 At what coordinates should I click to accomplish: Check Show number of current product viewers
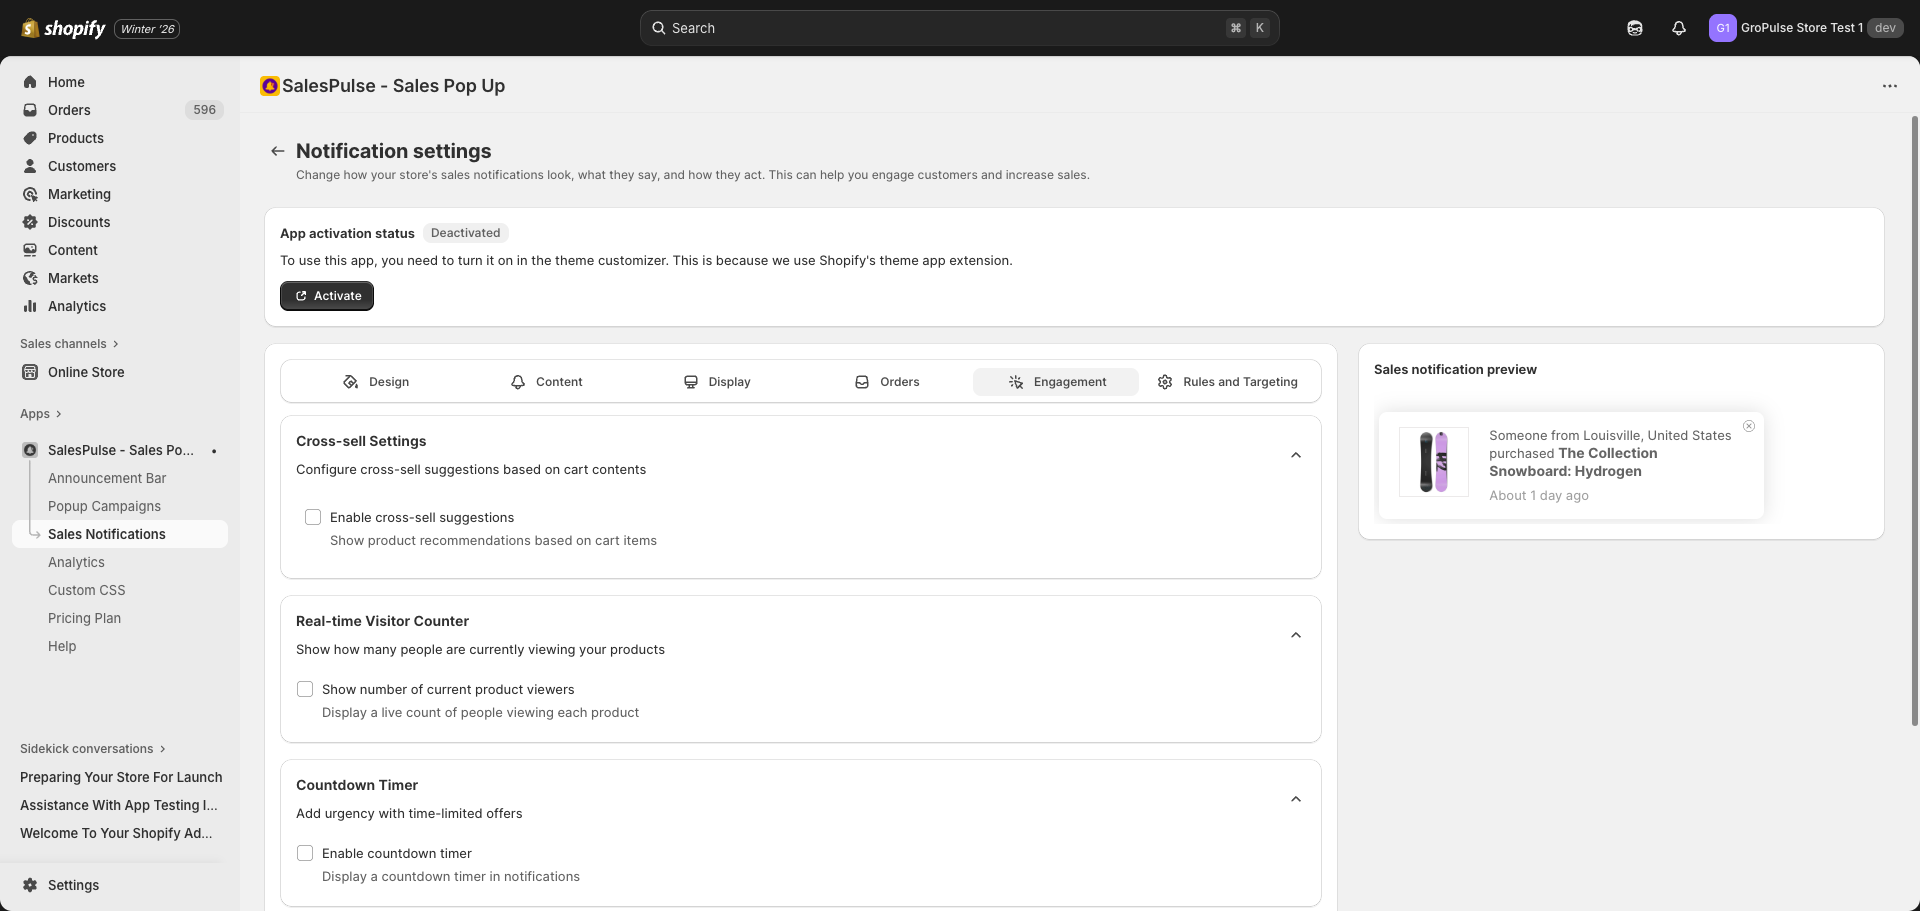click(x=305, y=689)
